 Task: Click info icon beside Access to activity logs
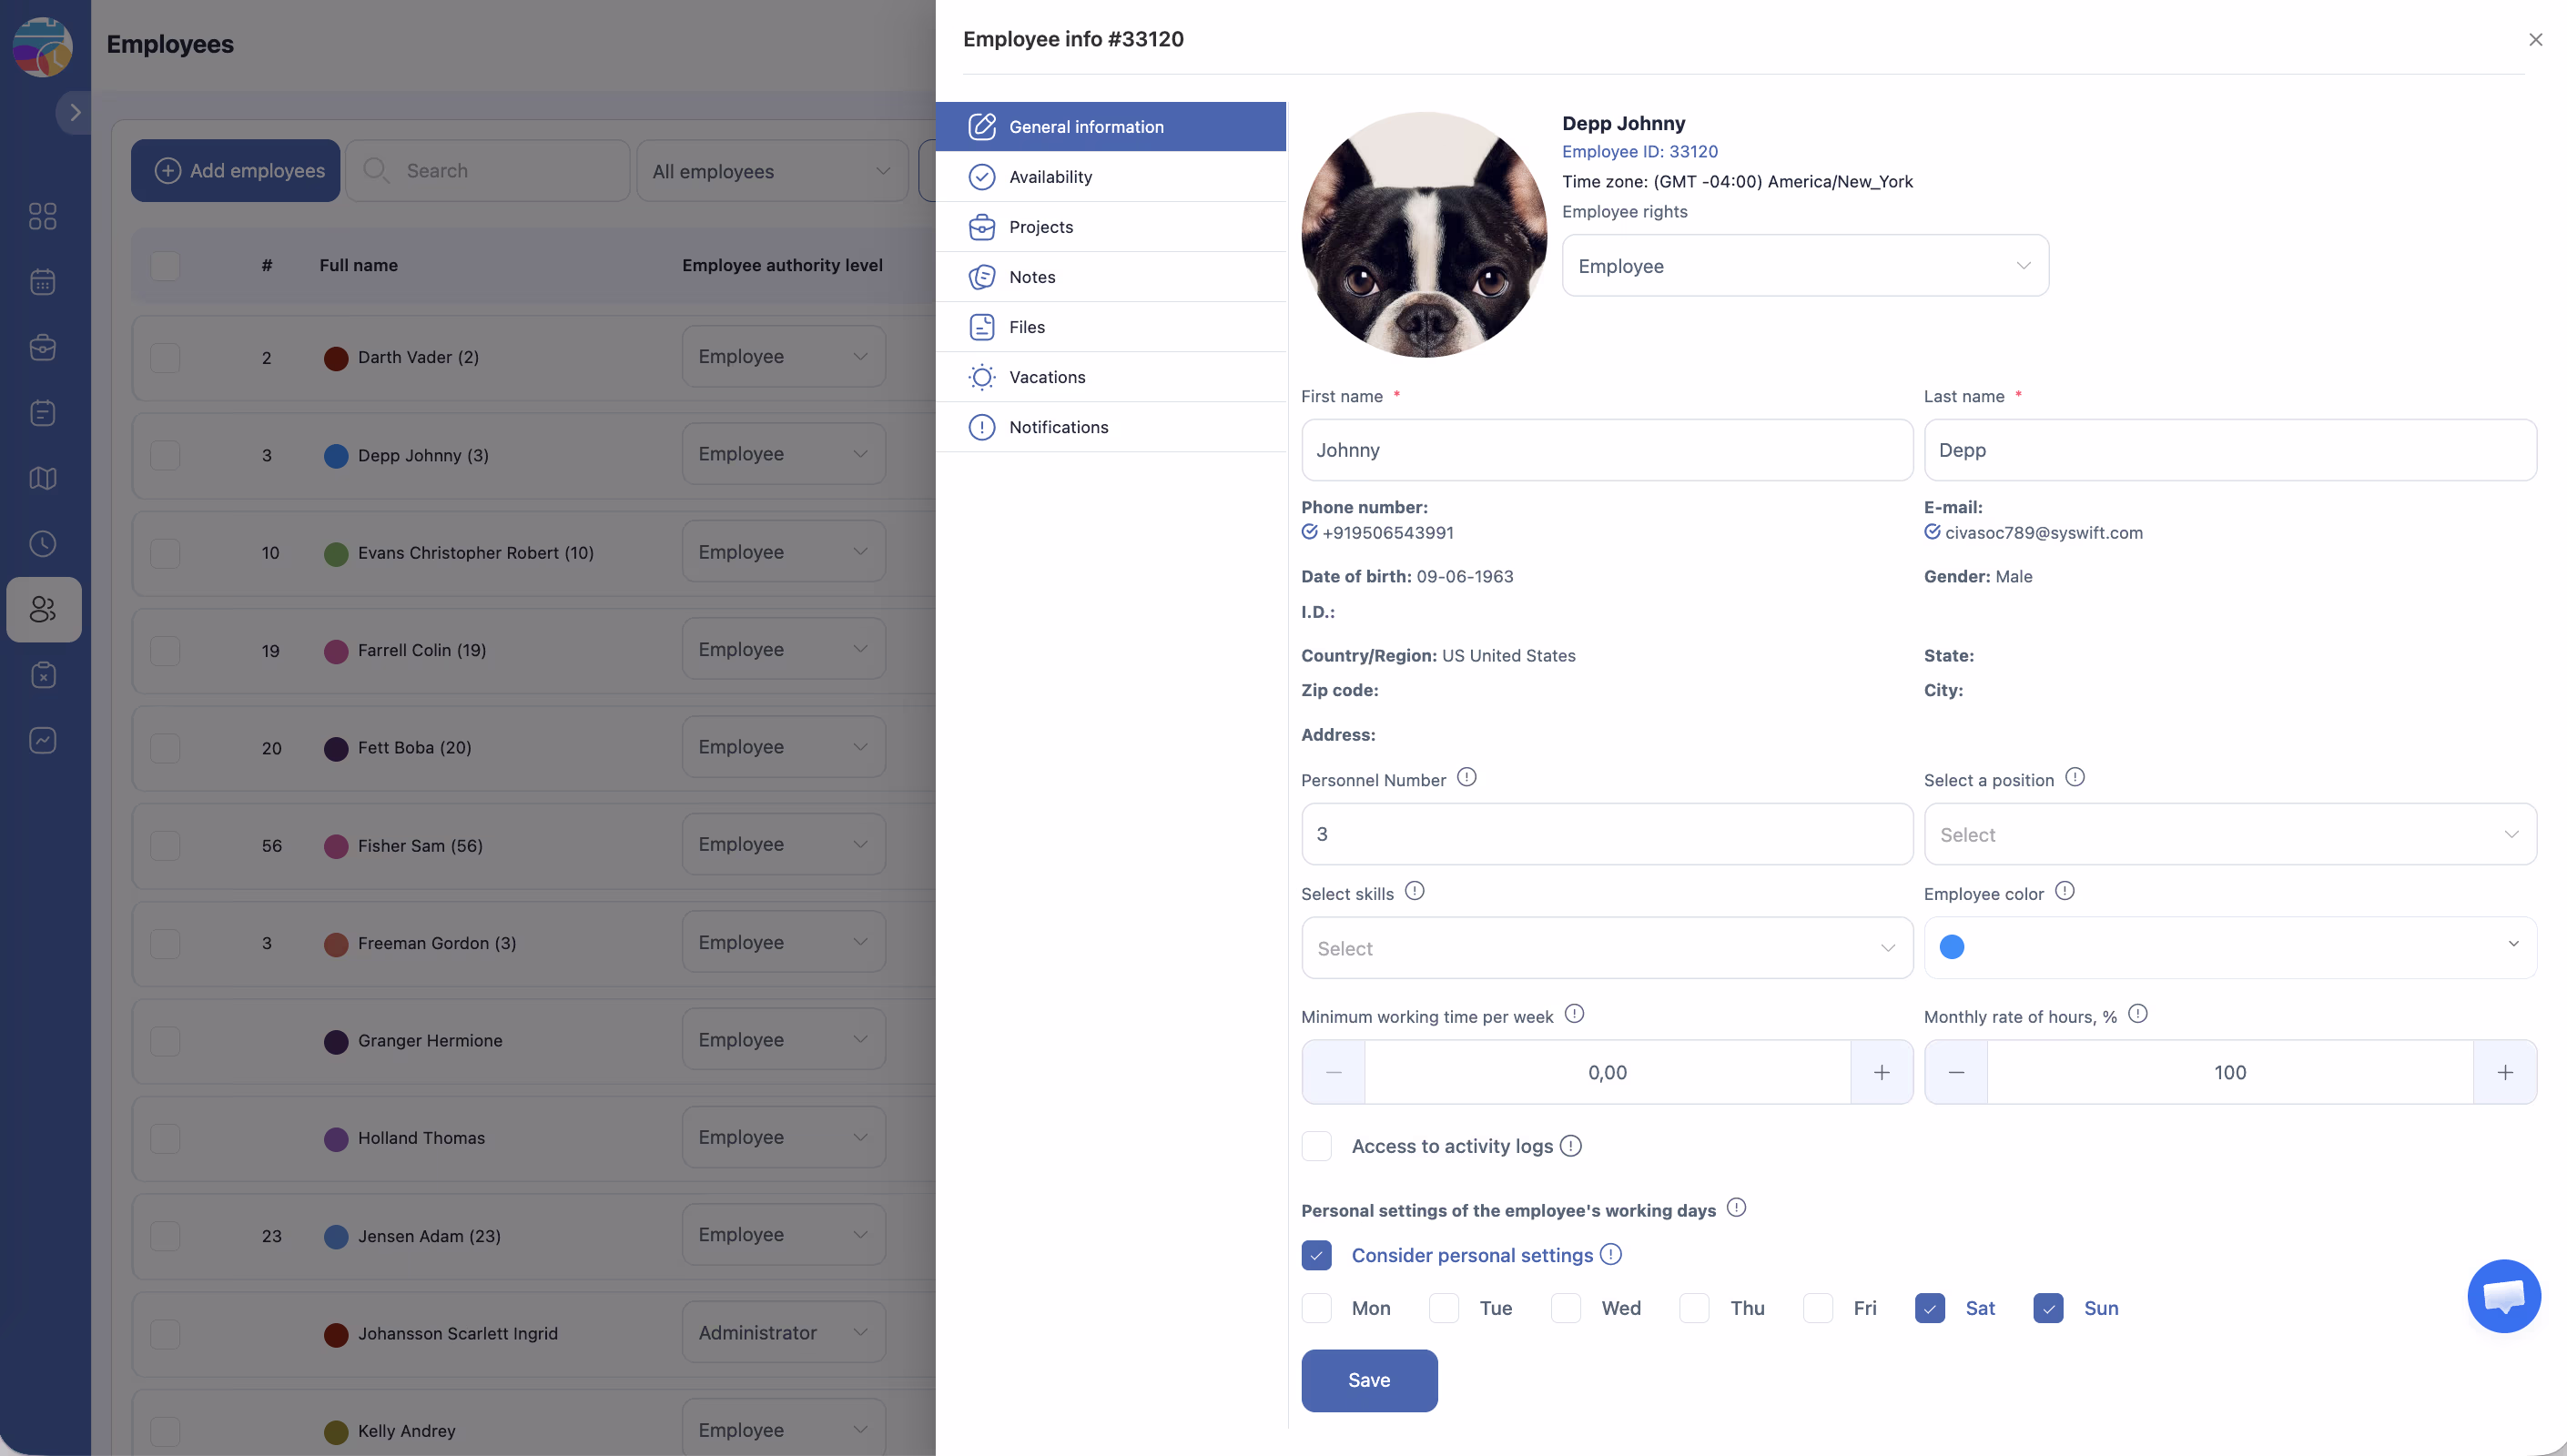pos(1570,1146)
